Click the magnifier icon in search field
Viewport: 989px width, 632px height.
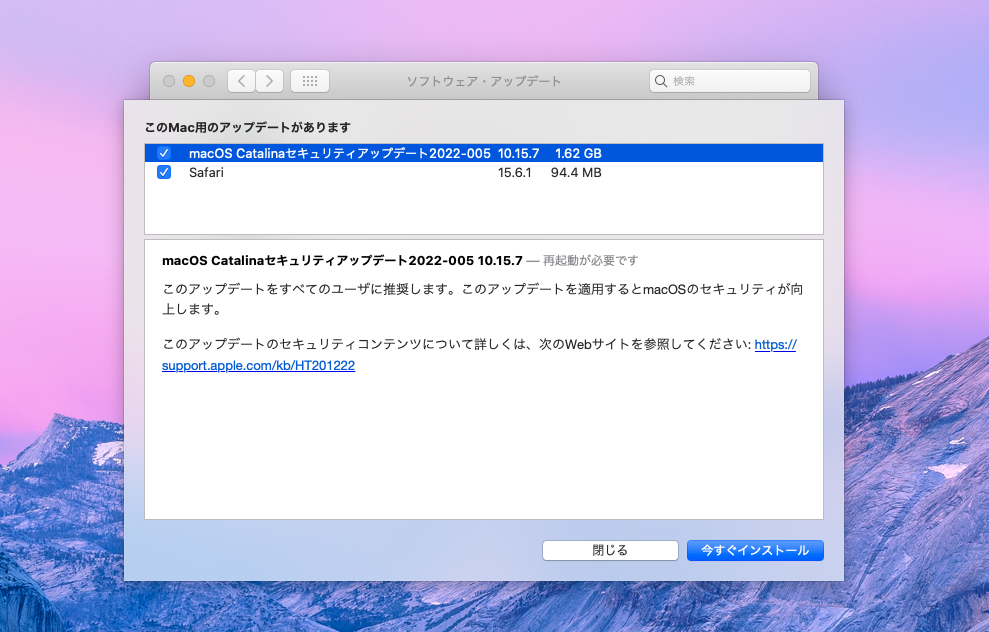click(x=661, y=81)
